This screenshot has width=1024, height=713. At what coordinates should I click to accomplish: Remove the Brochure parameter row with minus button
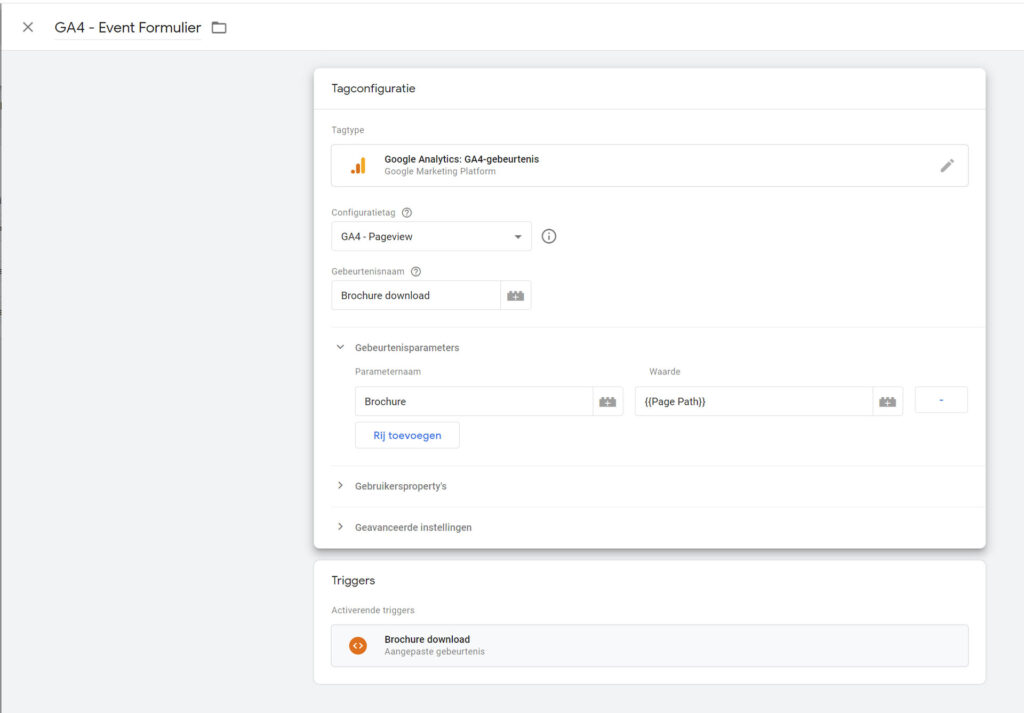coord(941,400)
